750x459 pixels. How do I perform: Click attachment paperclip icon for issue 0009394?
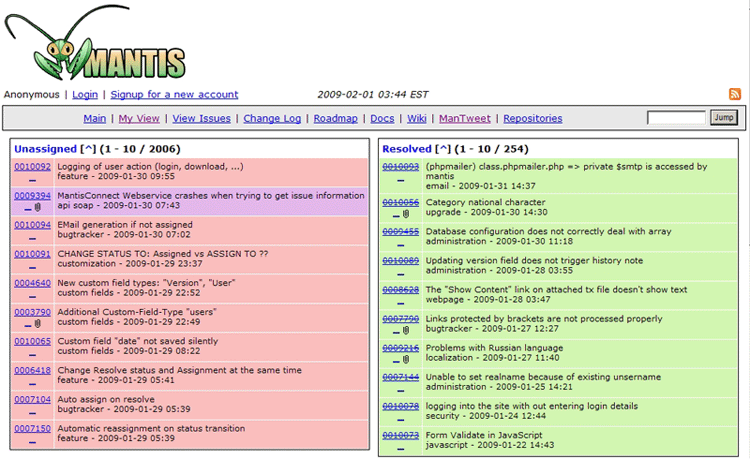pos(38,208)
